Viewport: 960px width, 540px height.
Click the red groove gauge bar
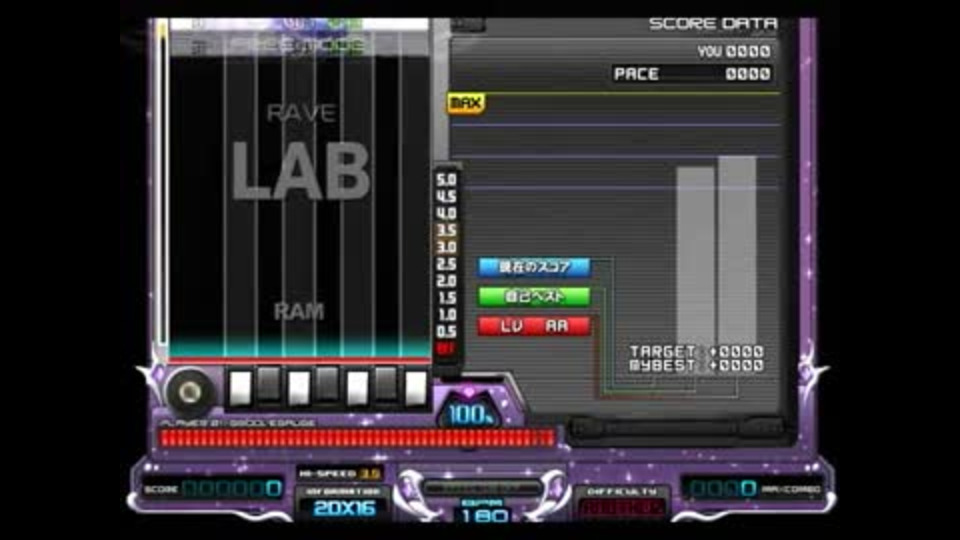click(x=357, y=437)
